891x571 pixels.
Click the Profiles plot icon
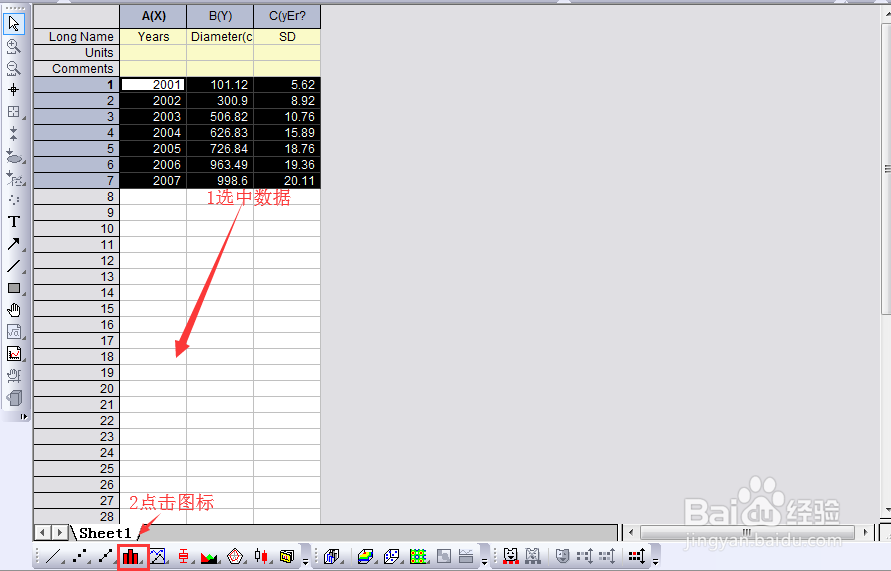pos(466,556)
